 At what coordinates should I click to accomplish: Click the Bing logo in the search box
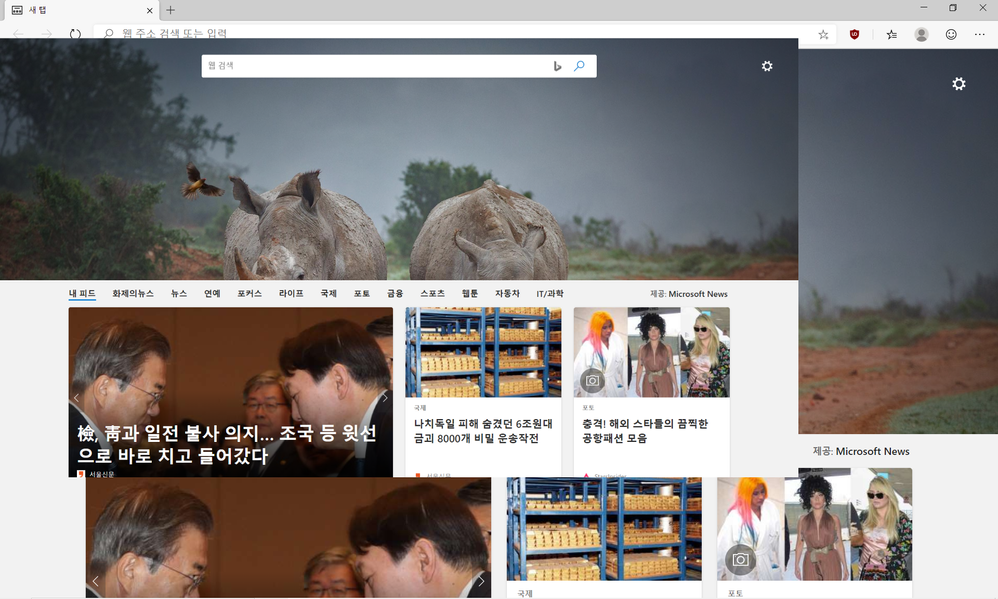[557, 65]
